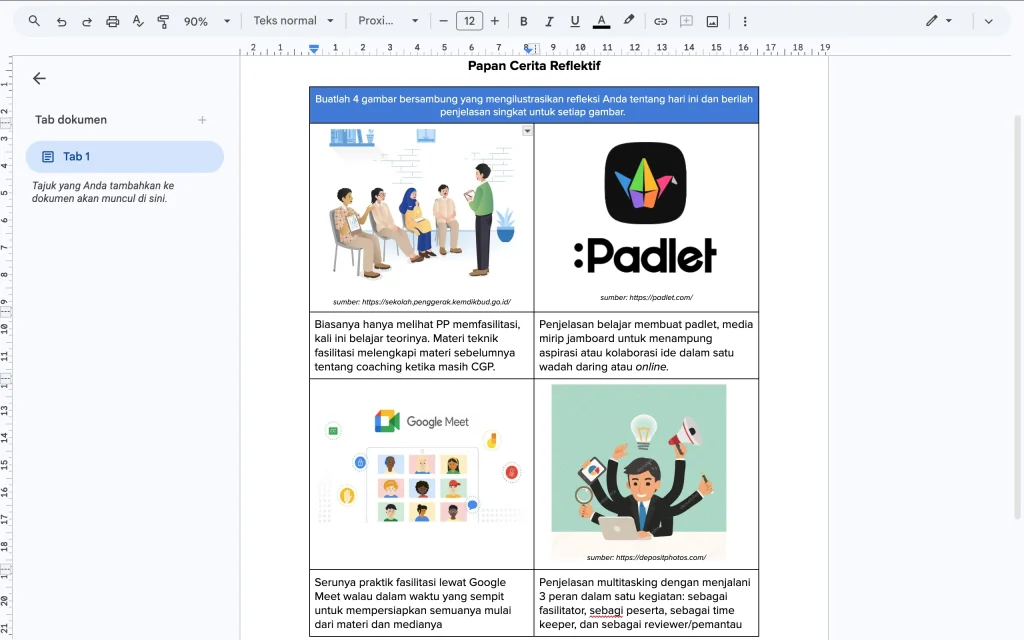
Task: Click the font size field
Action: pos(469,21)
